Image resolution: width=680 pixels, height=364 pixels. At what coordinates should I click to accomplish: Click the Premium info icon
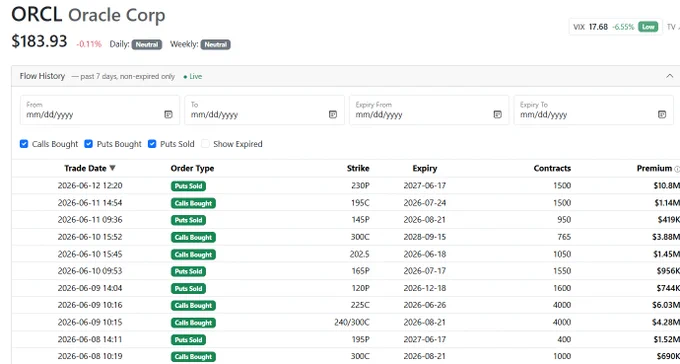[x=677, y=169]
